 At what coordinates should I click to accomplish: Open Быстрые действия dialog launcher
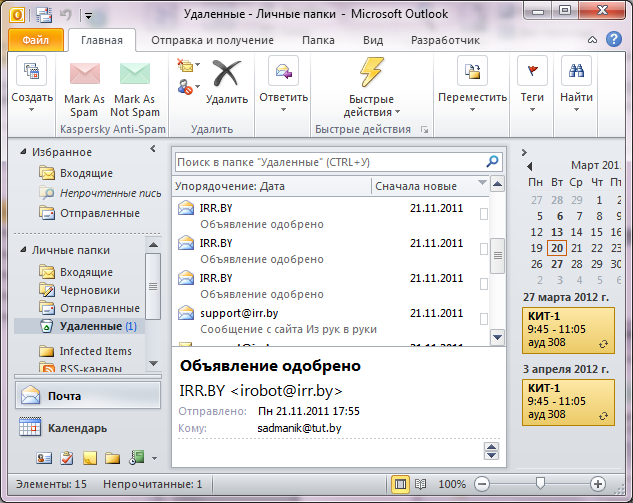(424, 130)
